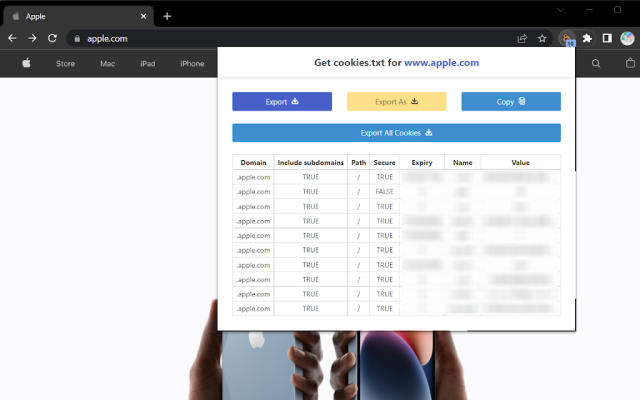Reload the page with refresh icon

(52, 38)
